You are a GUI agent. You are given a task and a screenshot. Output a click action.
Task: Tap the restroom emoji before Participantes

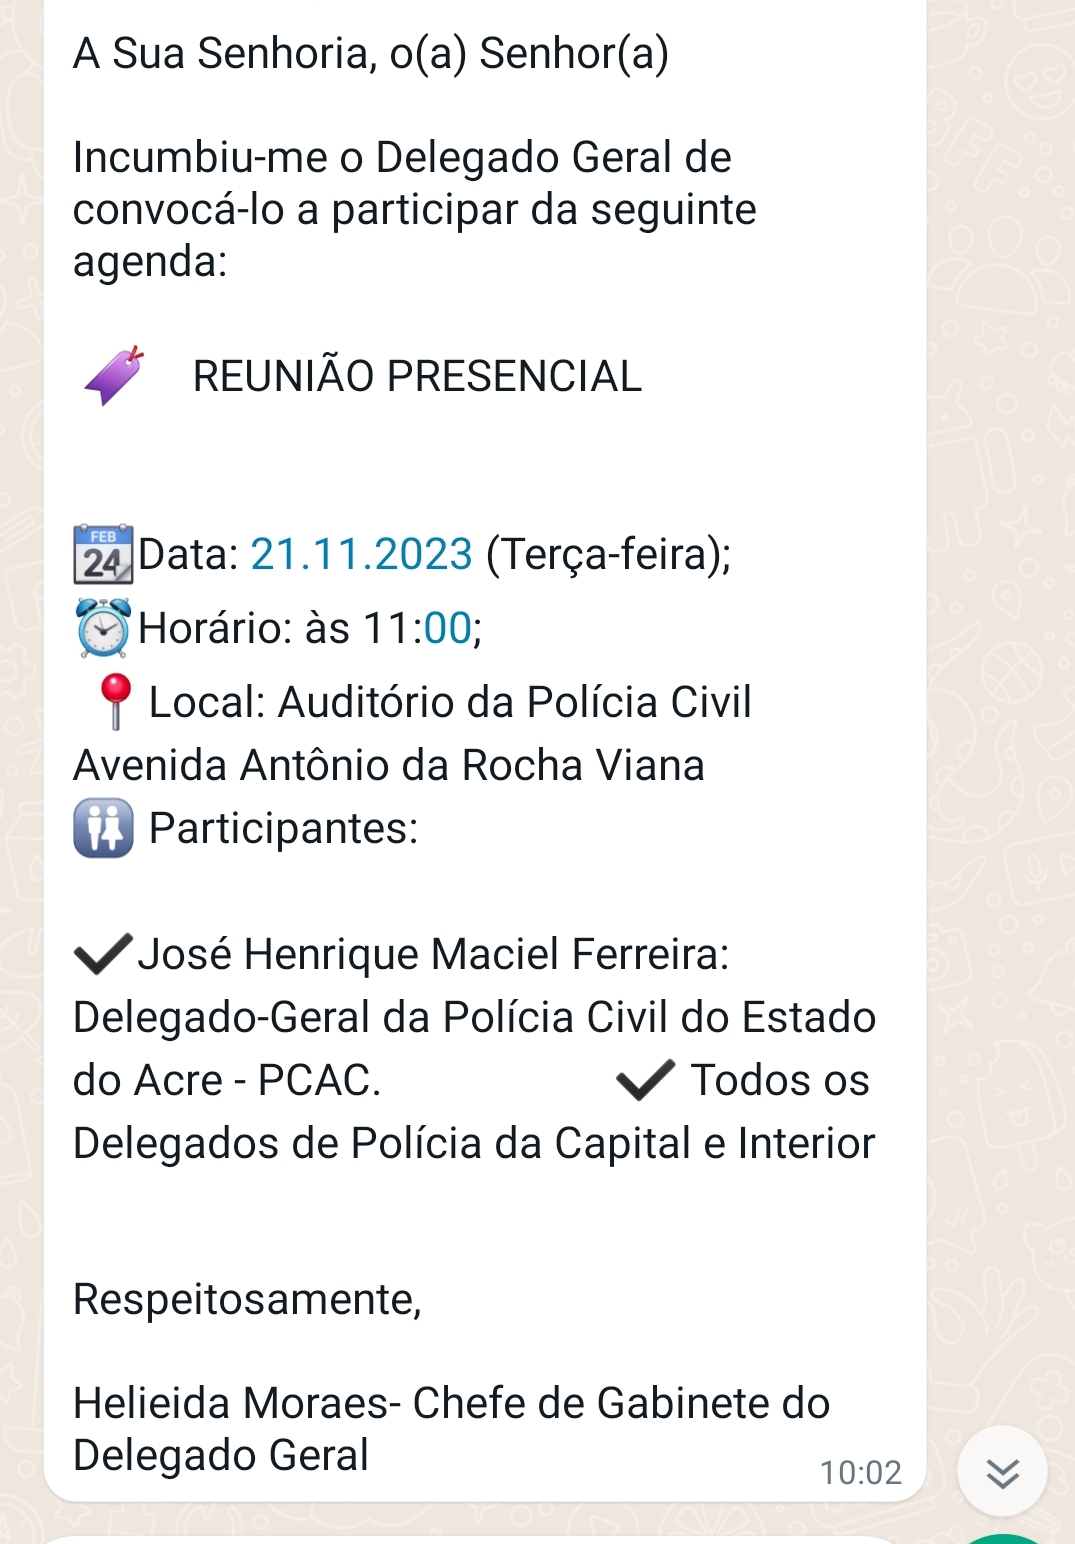(103, 828)
